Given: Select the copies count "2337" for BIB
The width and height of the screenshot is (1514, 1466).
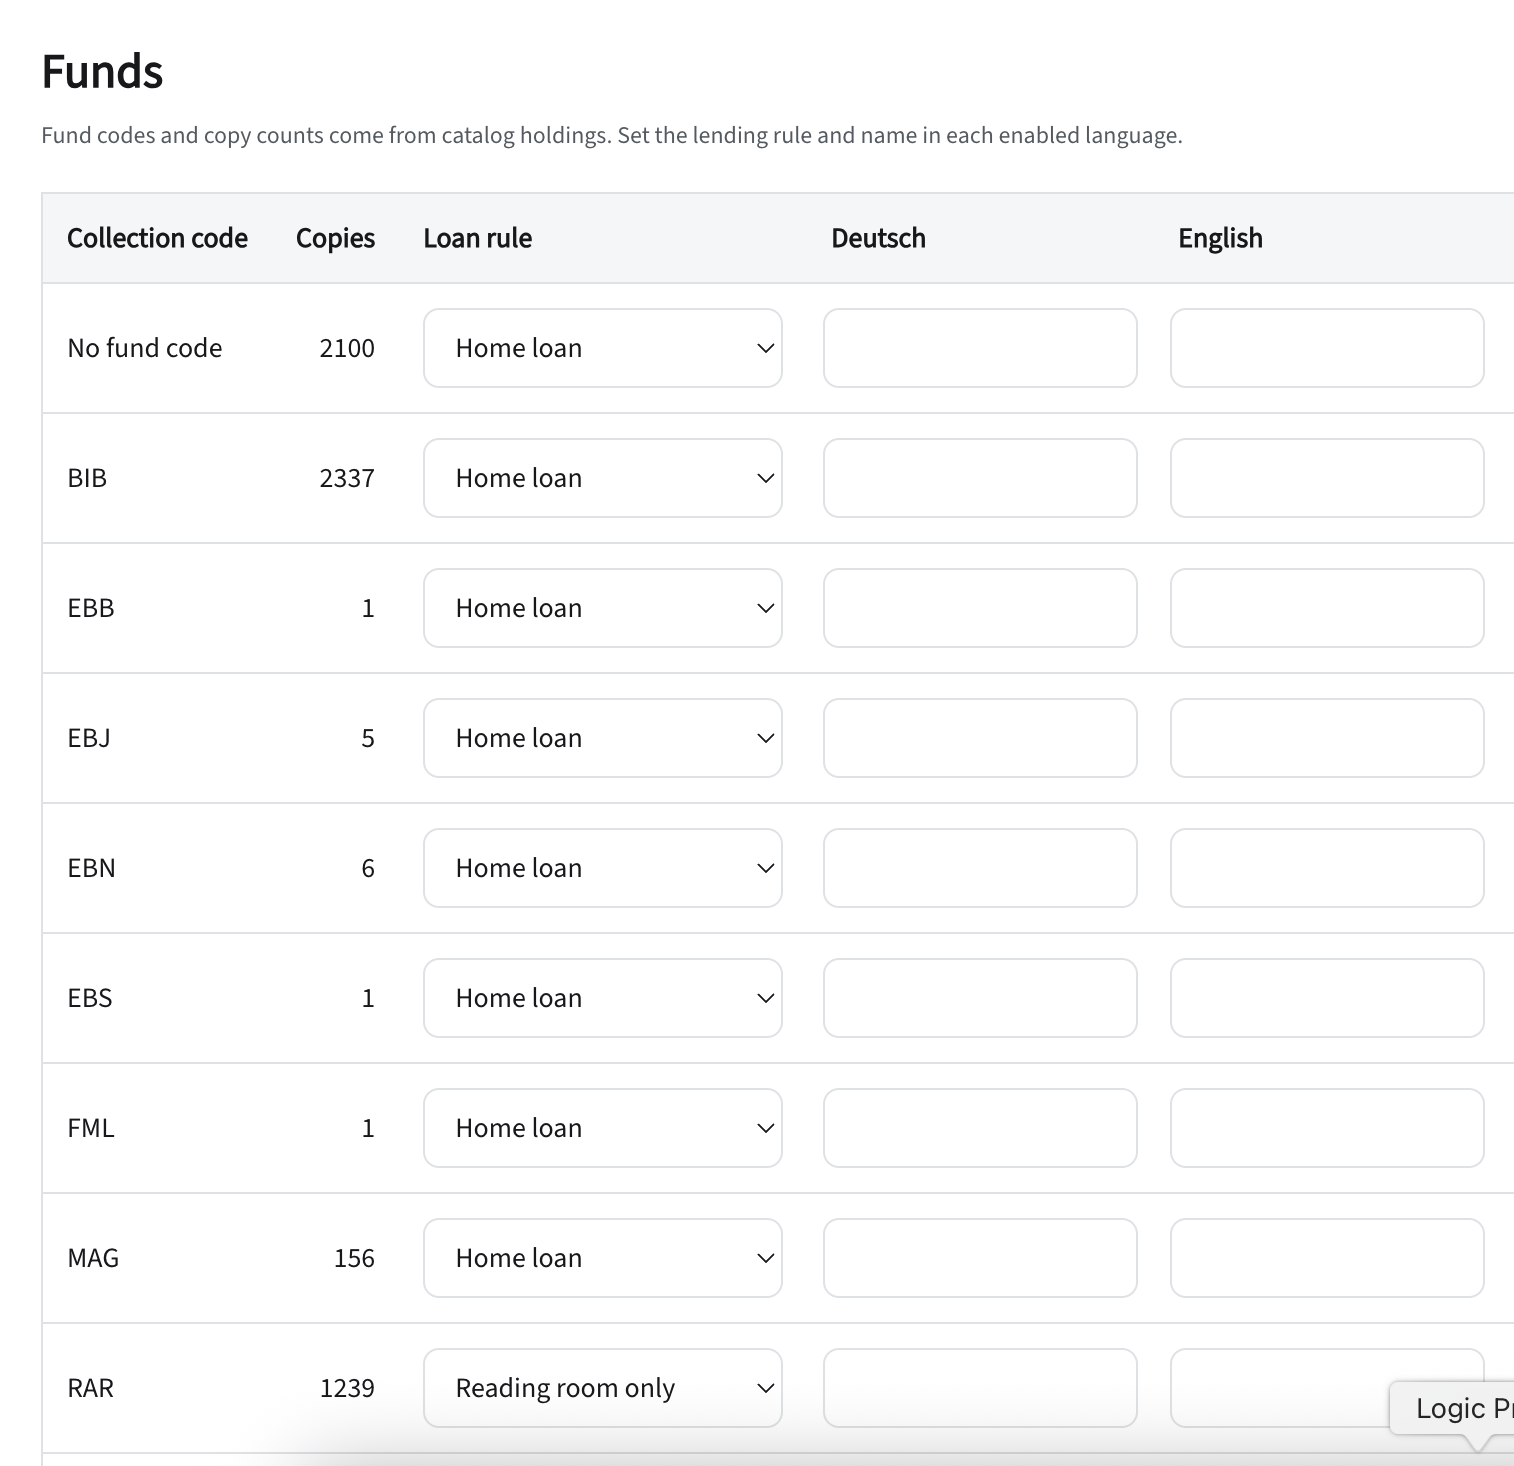Looking at the screenshot, I should click(x=347, y=478).
